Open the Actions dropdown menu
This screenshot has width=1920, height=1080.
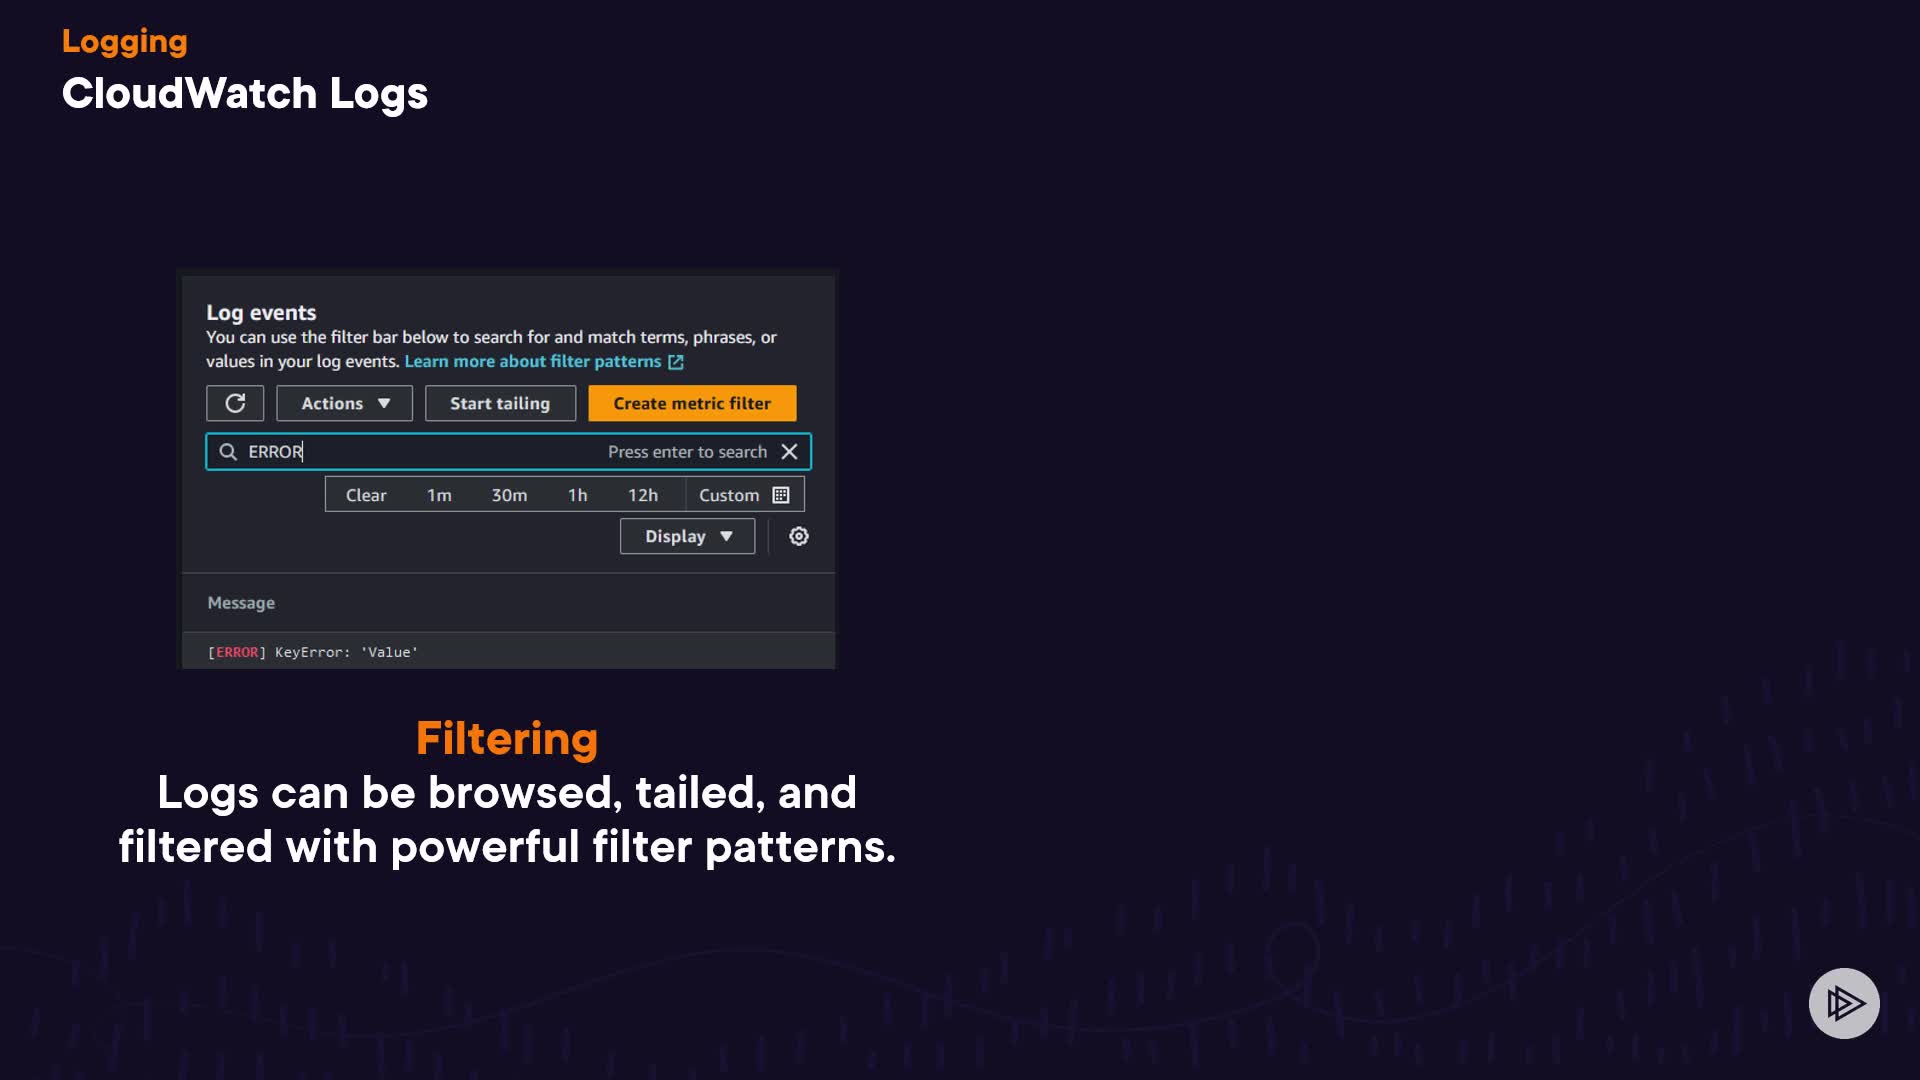point(344,403)
